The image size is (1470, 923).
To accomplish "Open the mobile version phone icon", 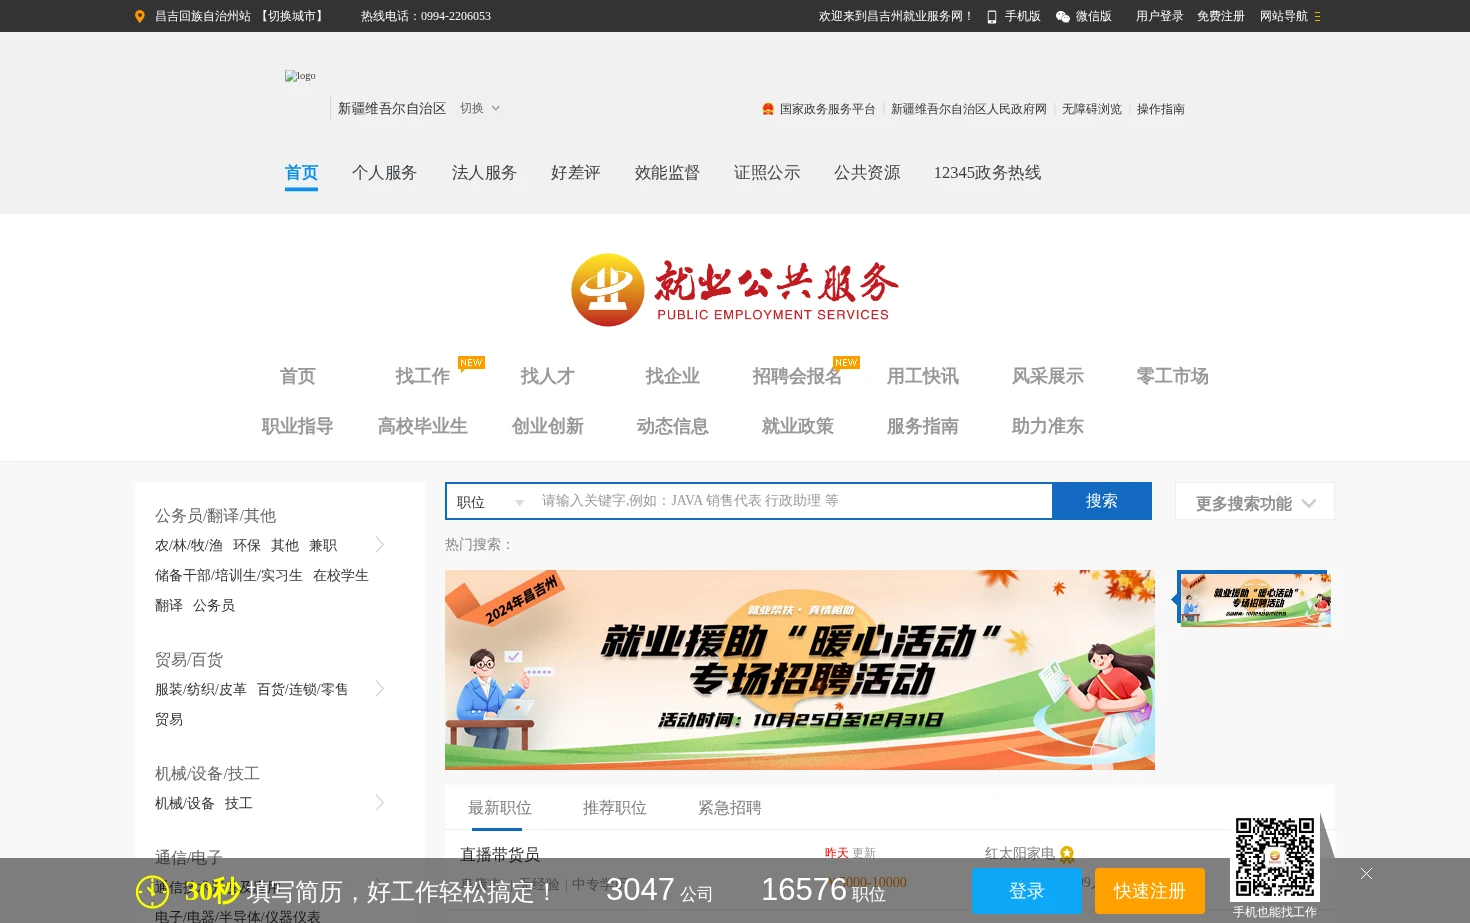I will tap(992, 16).
